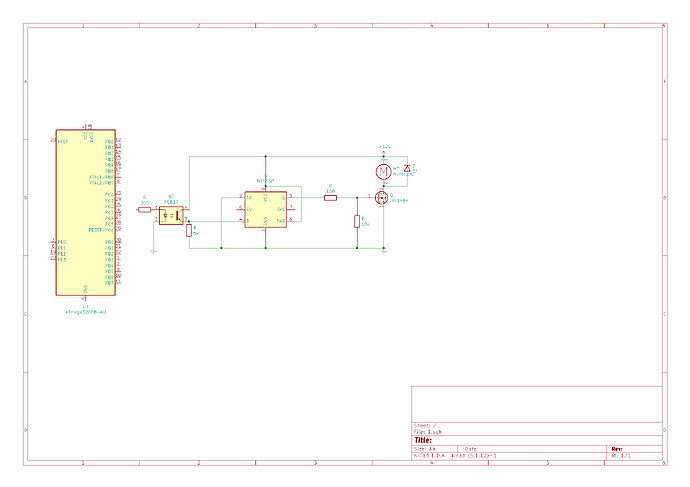Select the RESET/PC6 pin label

101,230
